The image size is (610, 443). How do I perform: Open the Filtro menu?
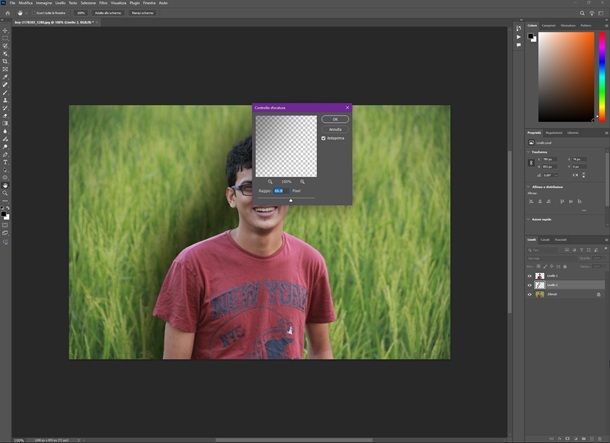[x=103, y=3]
